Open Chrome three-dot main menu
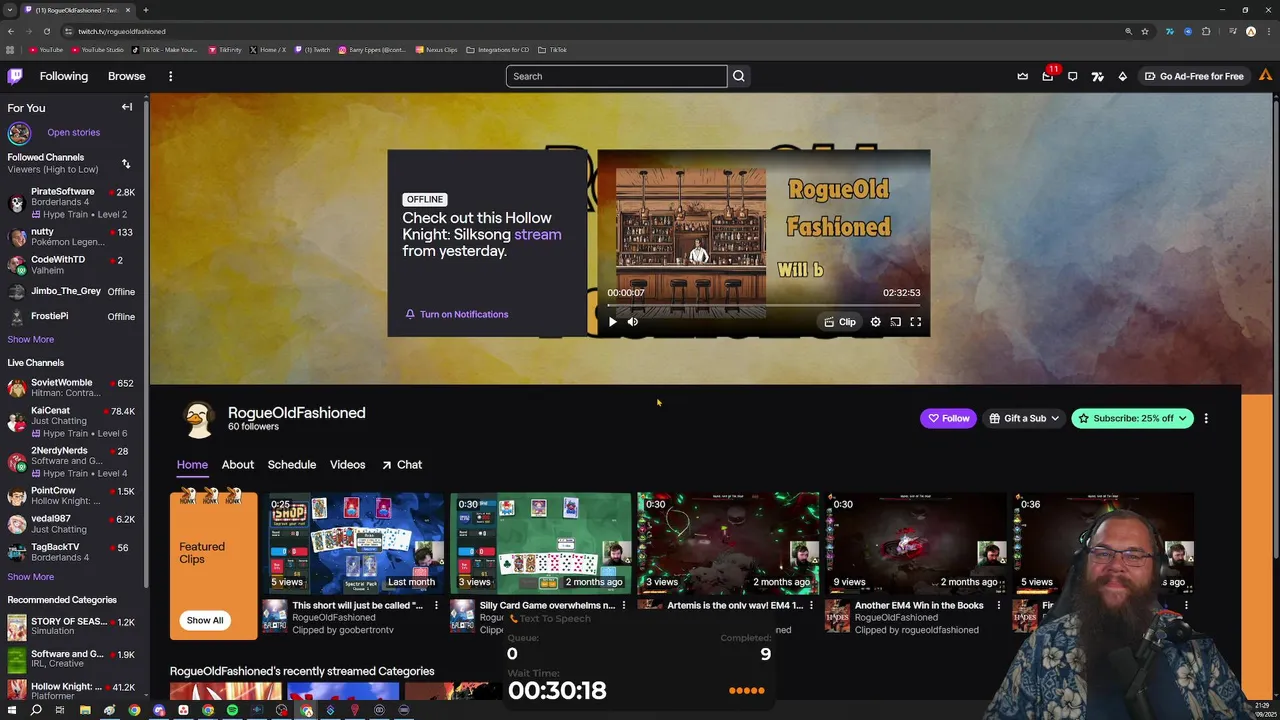 1269,31
